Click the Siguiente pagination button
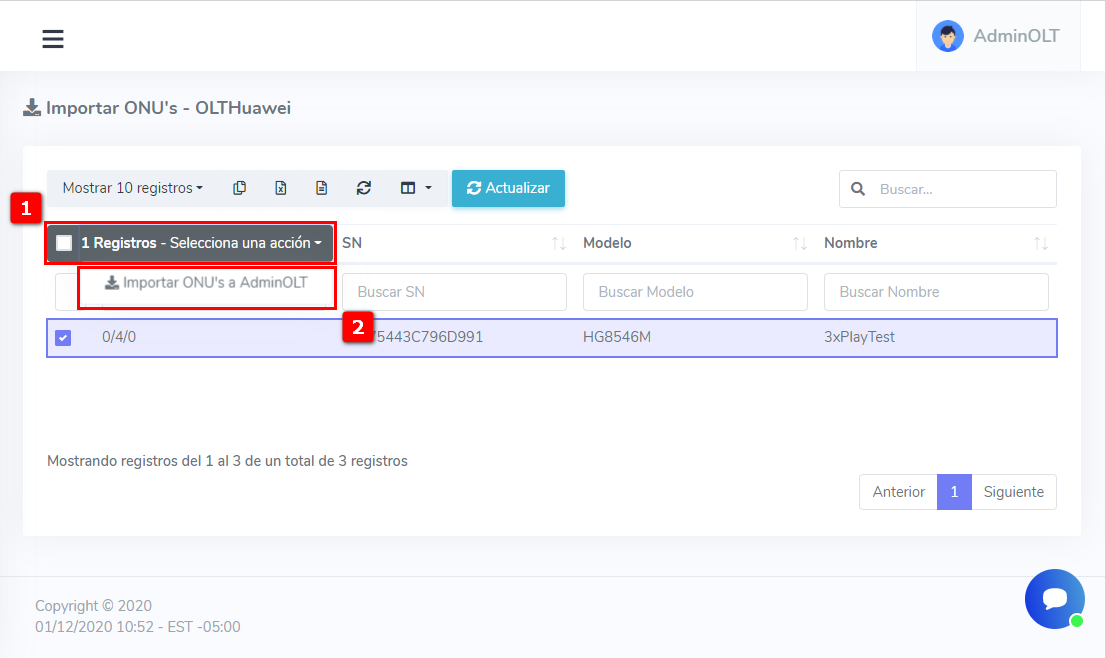 (1013, 492)
